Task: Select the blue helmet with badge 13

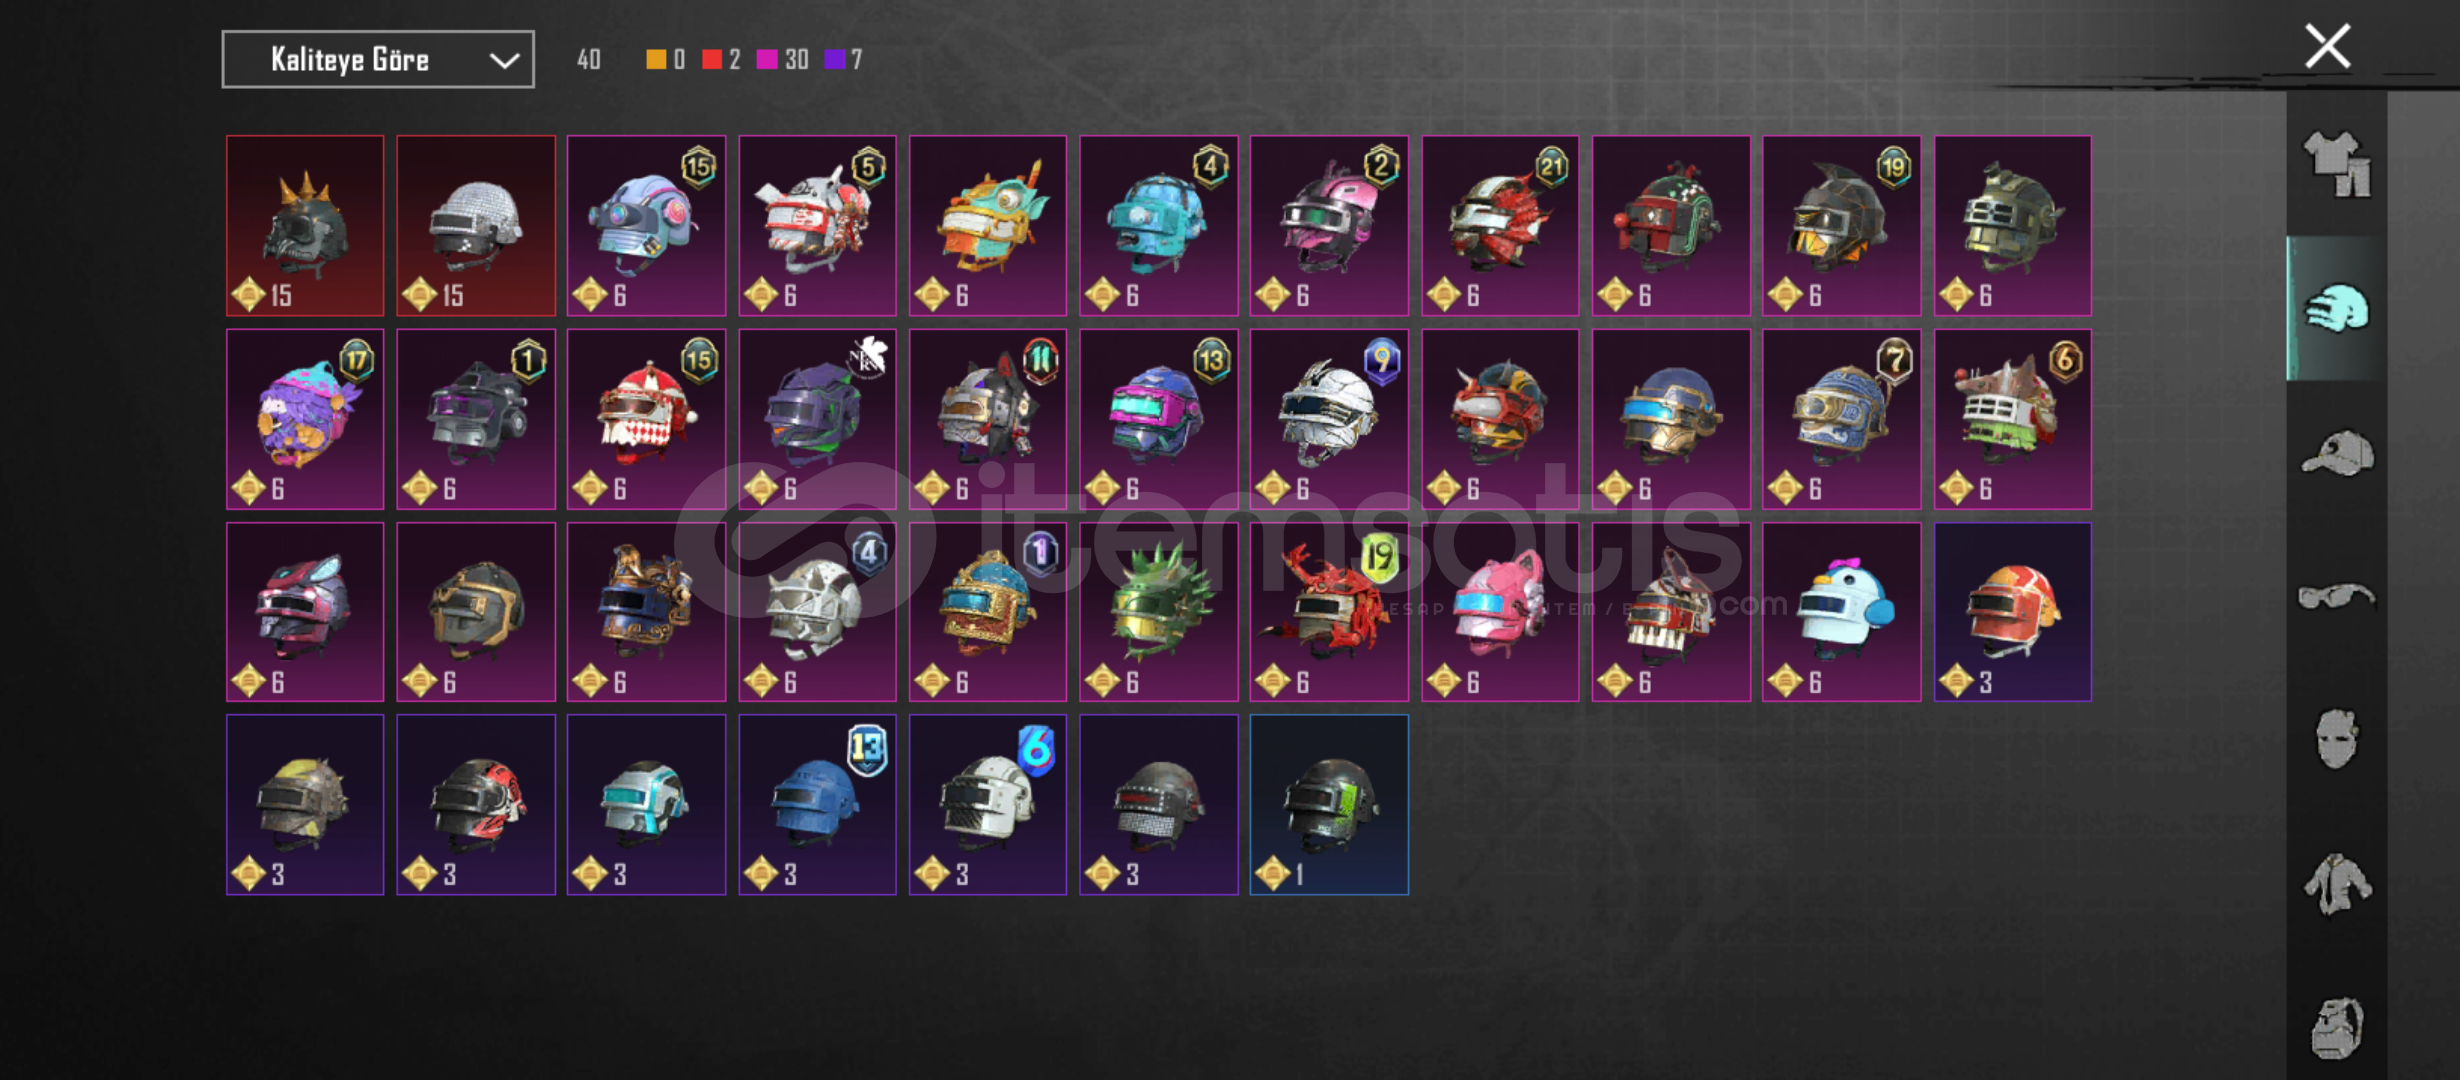Action: pyautogui.click(x=817, y=805)
